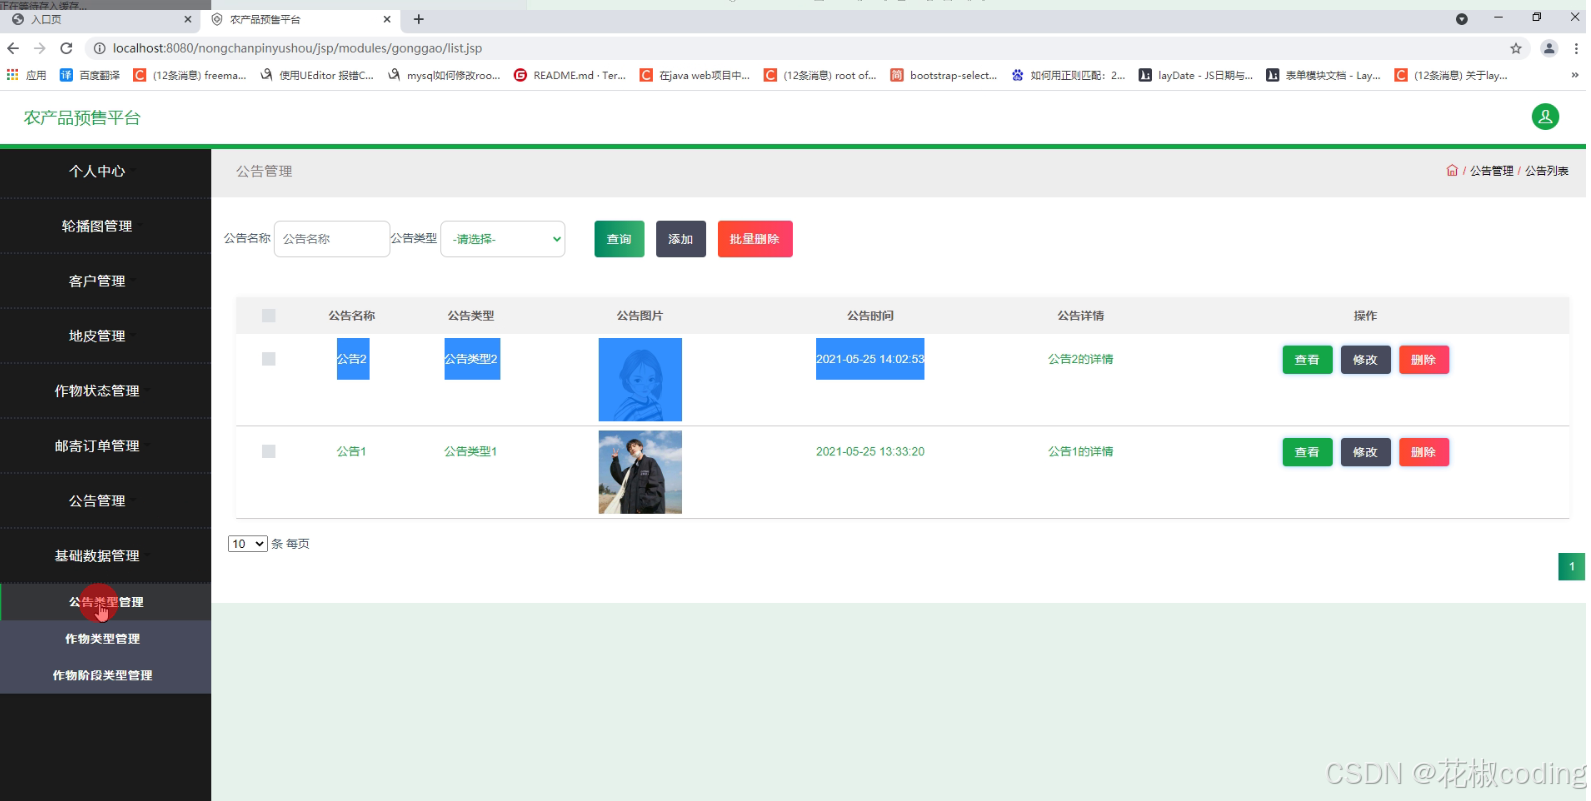Click the 公告2 cartoon image thumbnail
Viewport: 1591px width, 801px height.
[x=640, y=379]
